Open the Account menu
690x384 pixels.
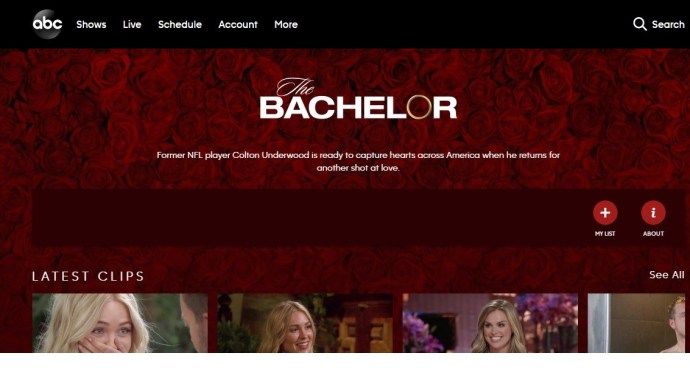[238, 25]
